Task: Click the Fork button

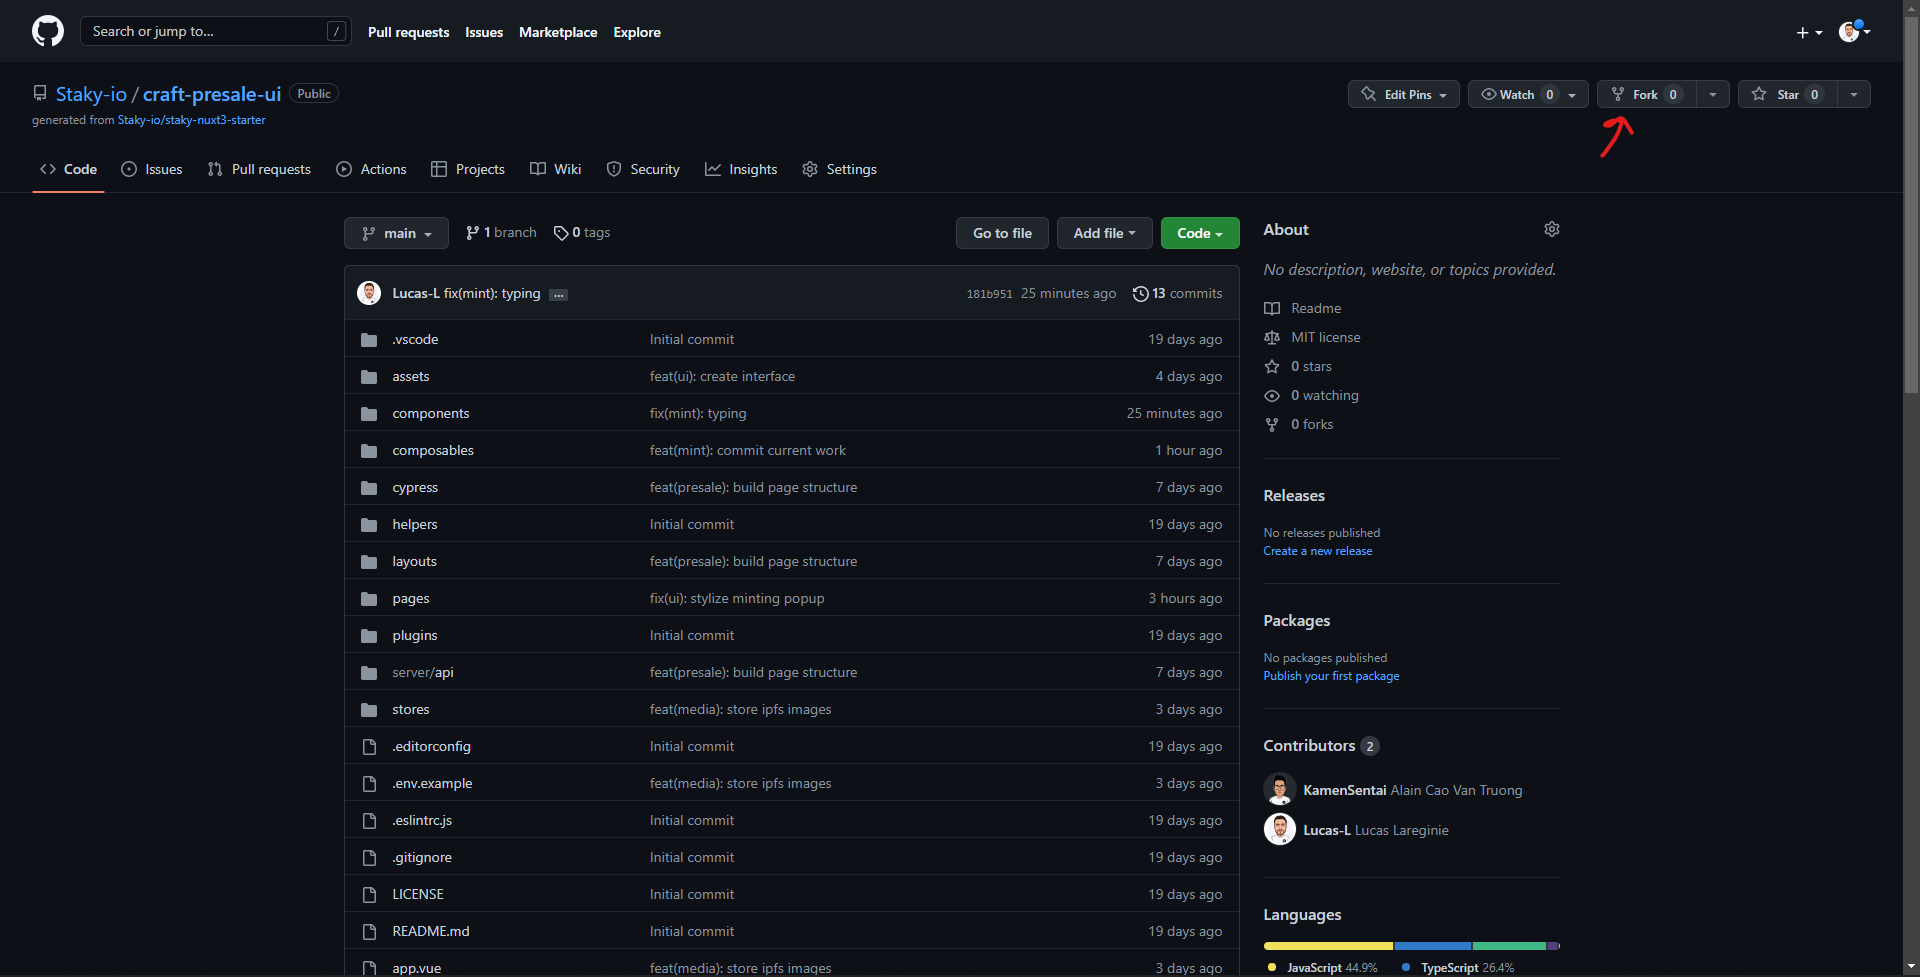Action: pyautogui.click(x=1647, y=94)
